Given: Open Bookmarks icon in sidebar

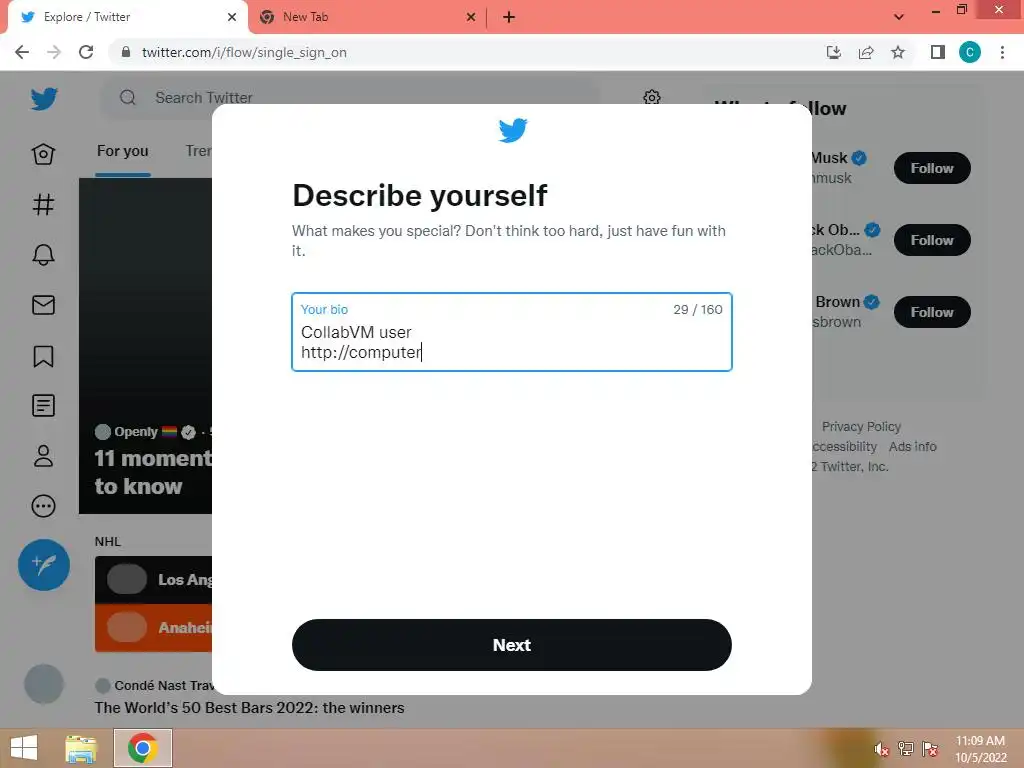Looking at the screenshot, I should pos(43,356).
